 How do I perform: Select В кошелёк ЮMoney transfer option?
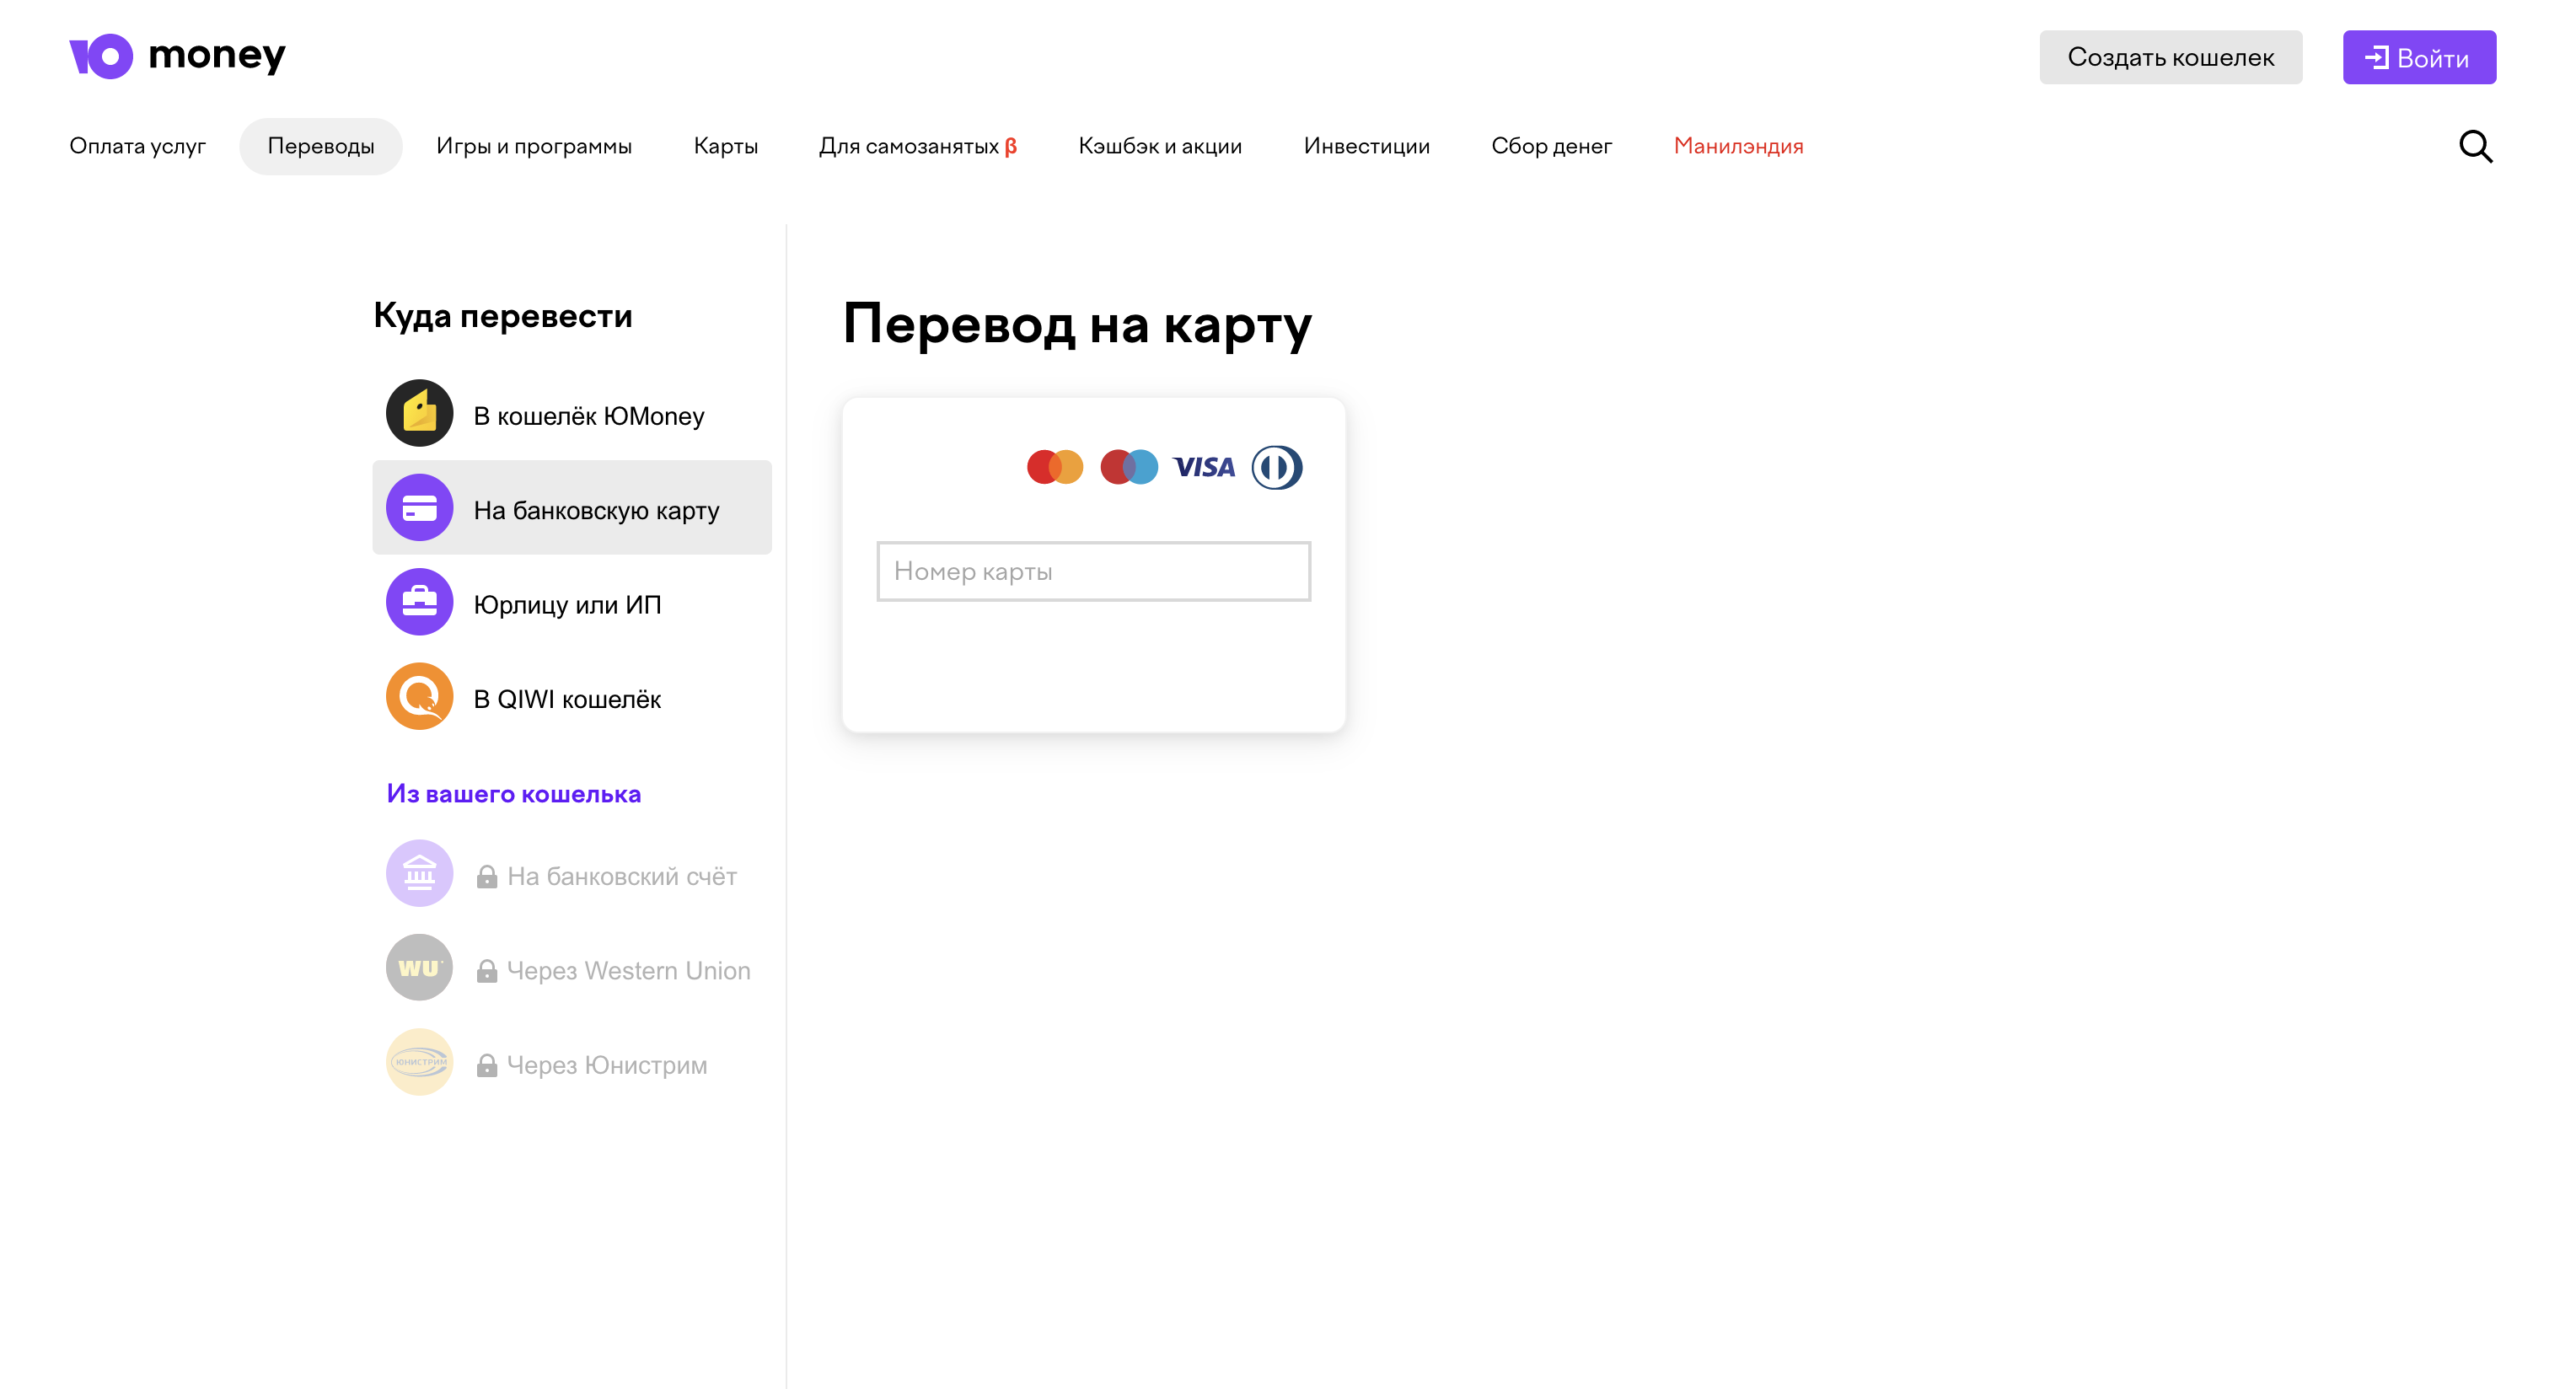(572, 414)
